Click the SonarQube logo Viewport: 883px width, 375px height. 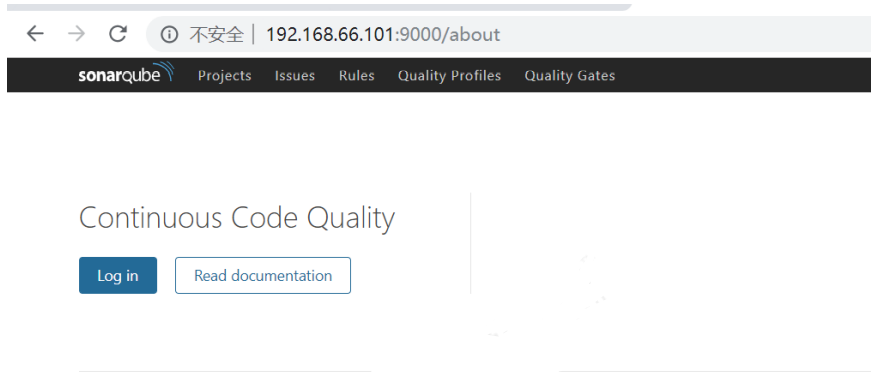[126, 74]
